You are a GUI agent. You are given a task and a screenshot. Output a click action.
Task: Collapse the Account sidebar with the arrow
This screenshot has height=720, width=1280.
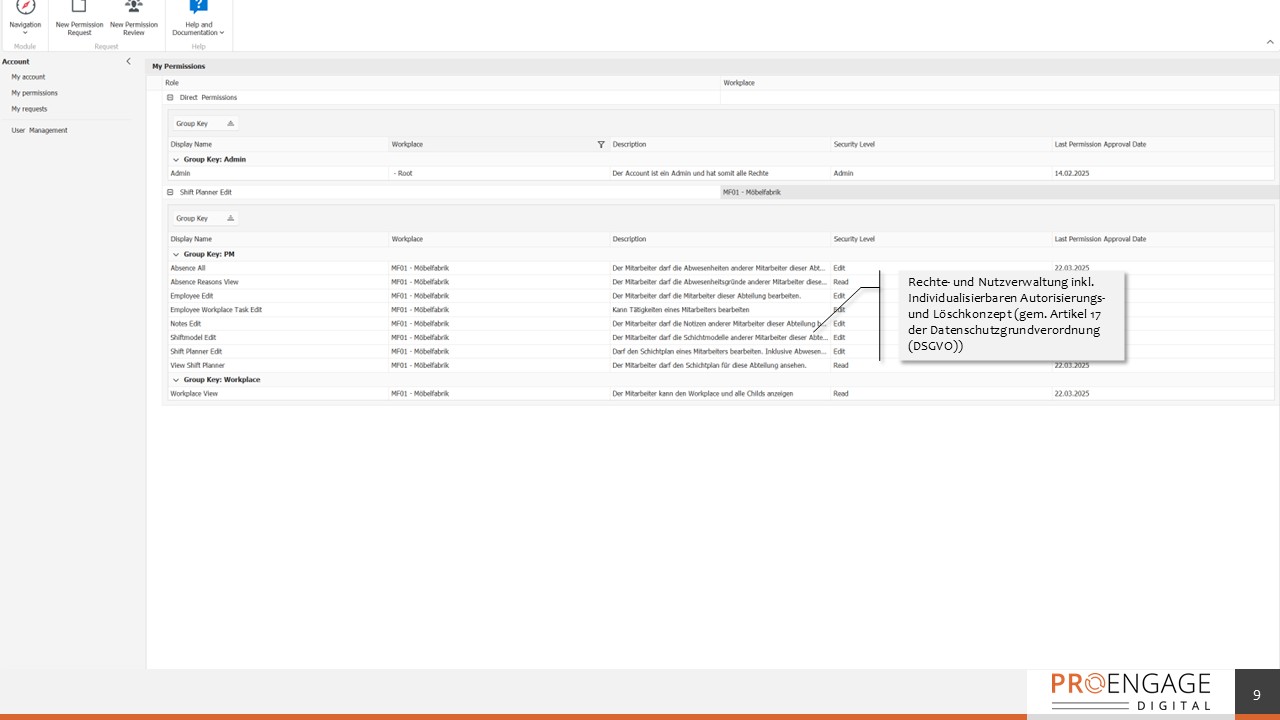point(128,62)
